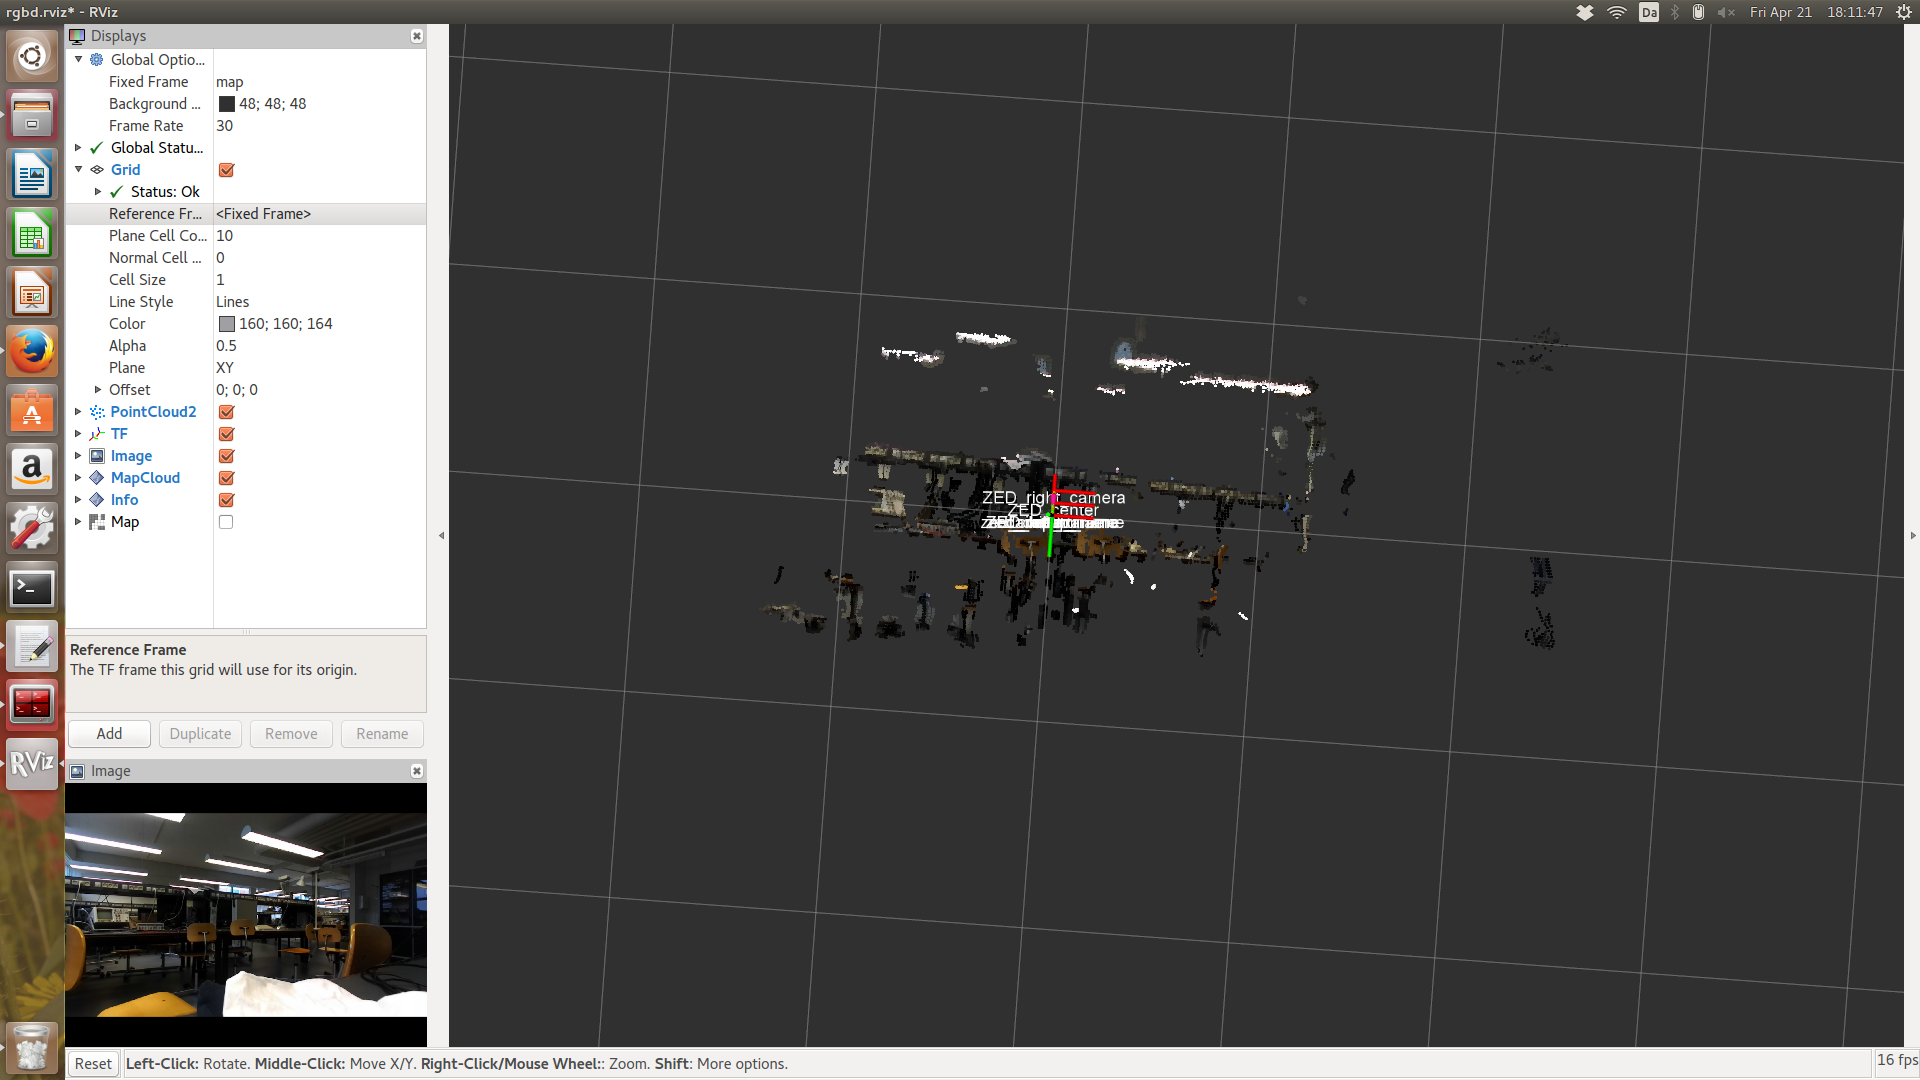Click the TF display axes icon
The width and height of the screenshot is (1920, 1080).
(x=97, y=434)
